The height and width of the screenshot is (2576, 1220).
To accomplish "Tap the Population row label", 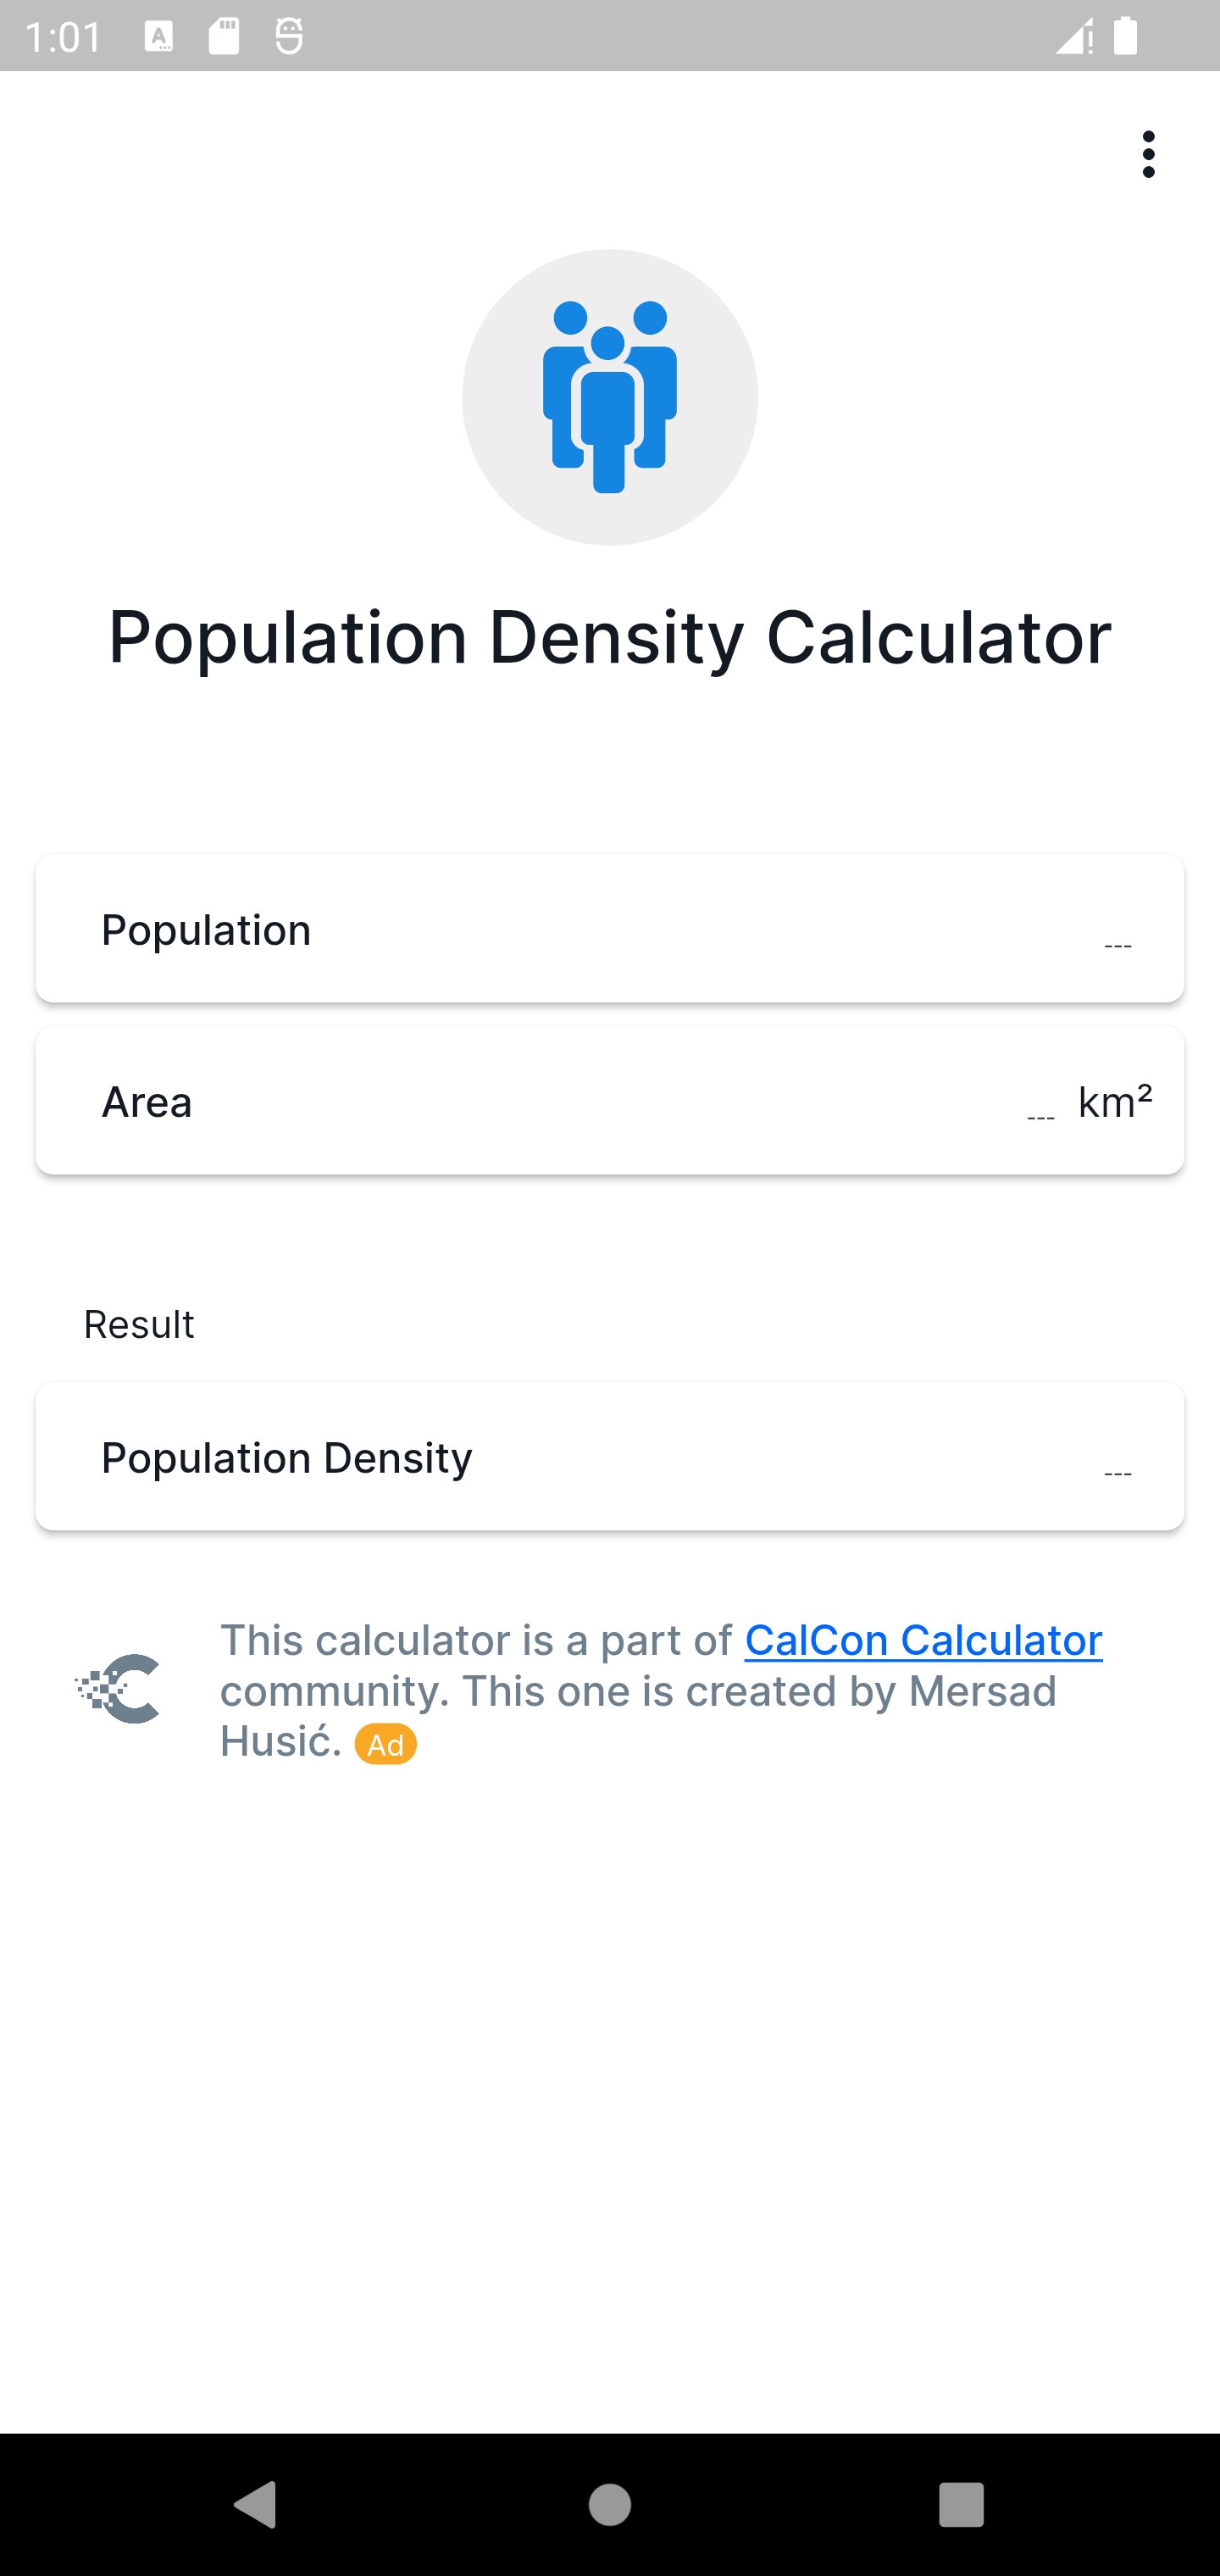I will [206, 930].
